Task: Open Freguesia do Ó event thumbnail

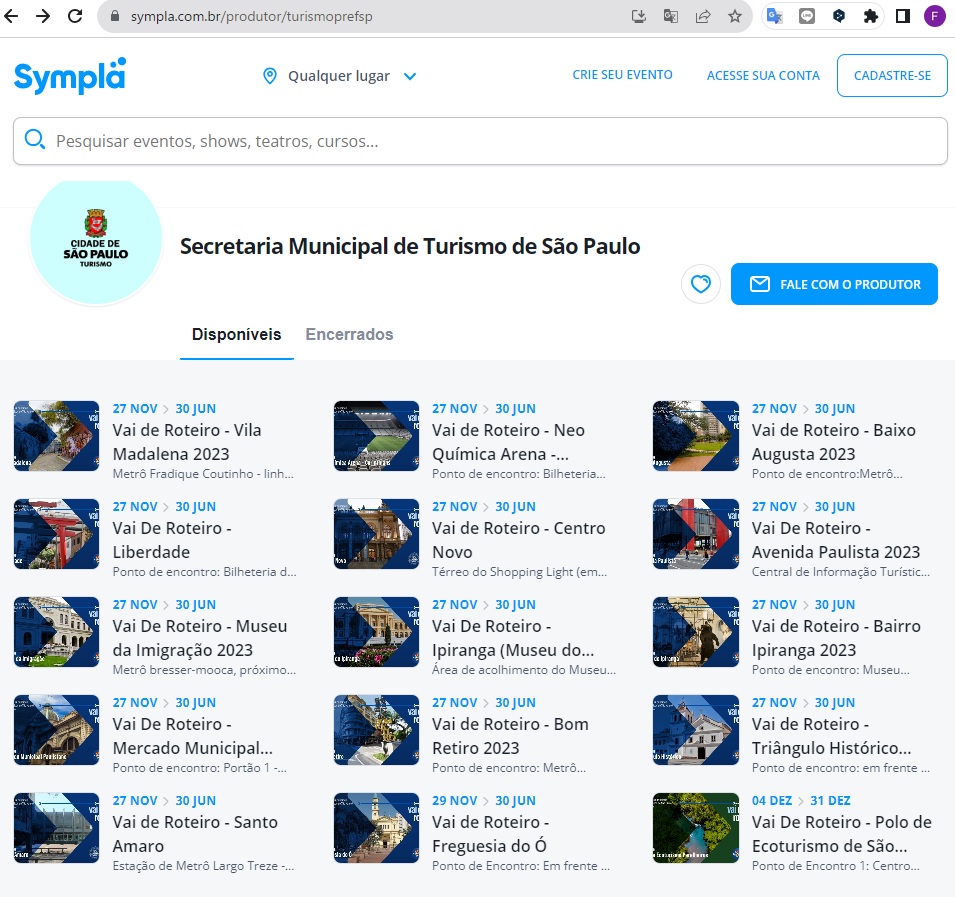Action: [x=376, y=828]
